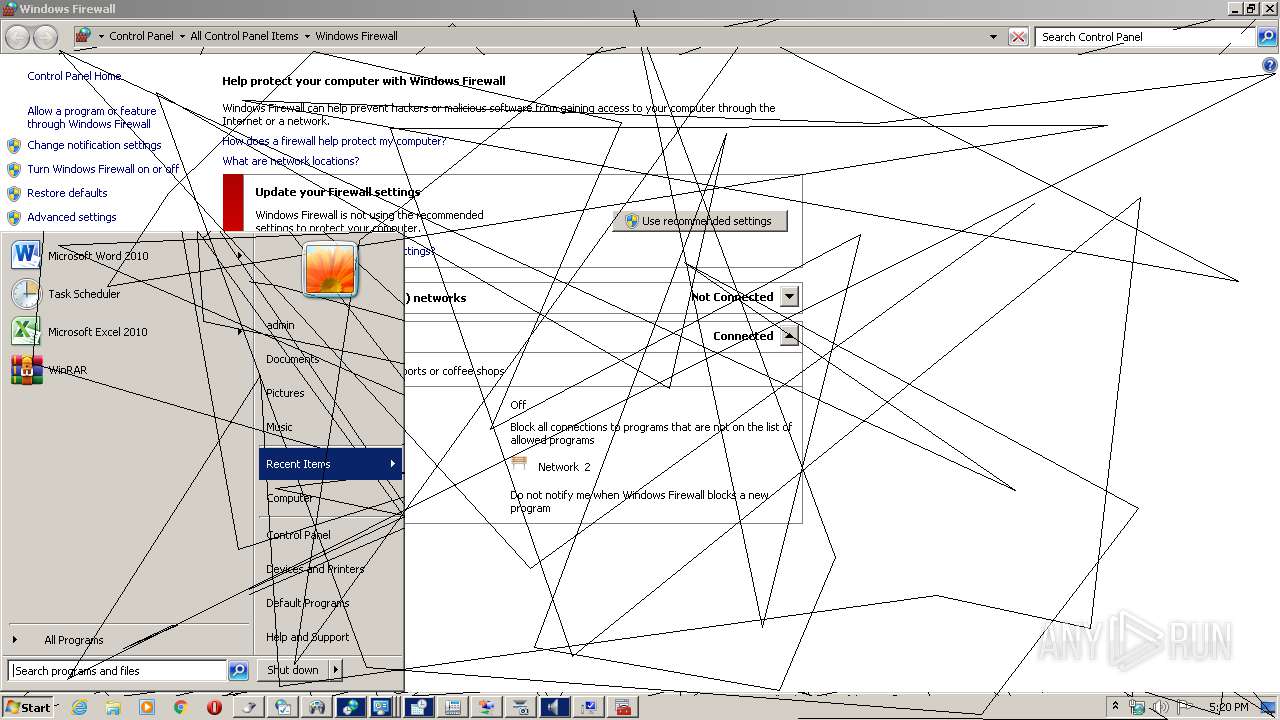Click the help question mark icon

(1270, 66)
